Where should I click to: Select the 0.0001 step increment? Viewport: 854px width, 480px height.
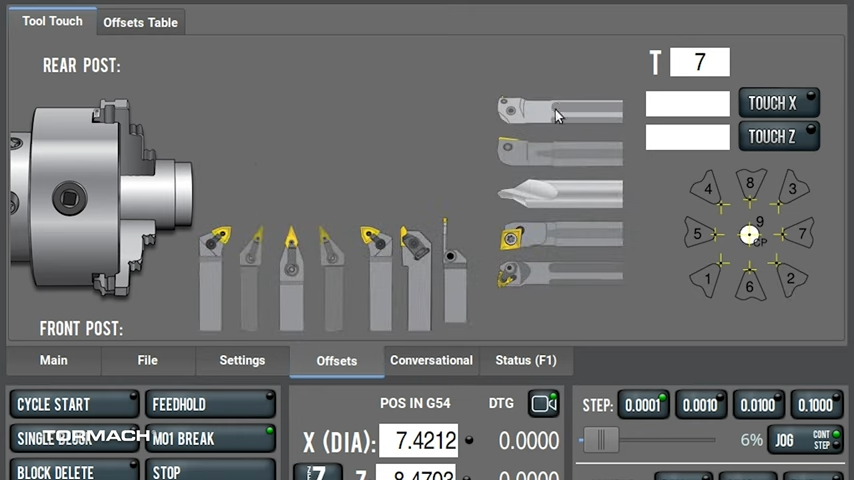point(645,405)
